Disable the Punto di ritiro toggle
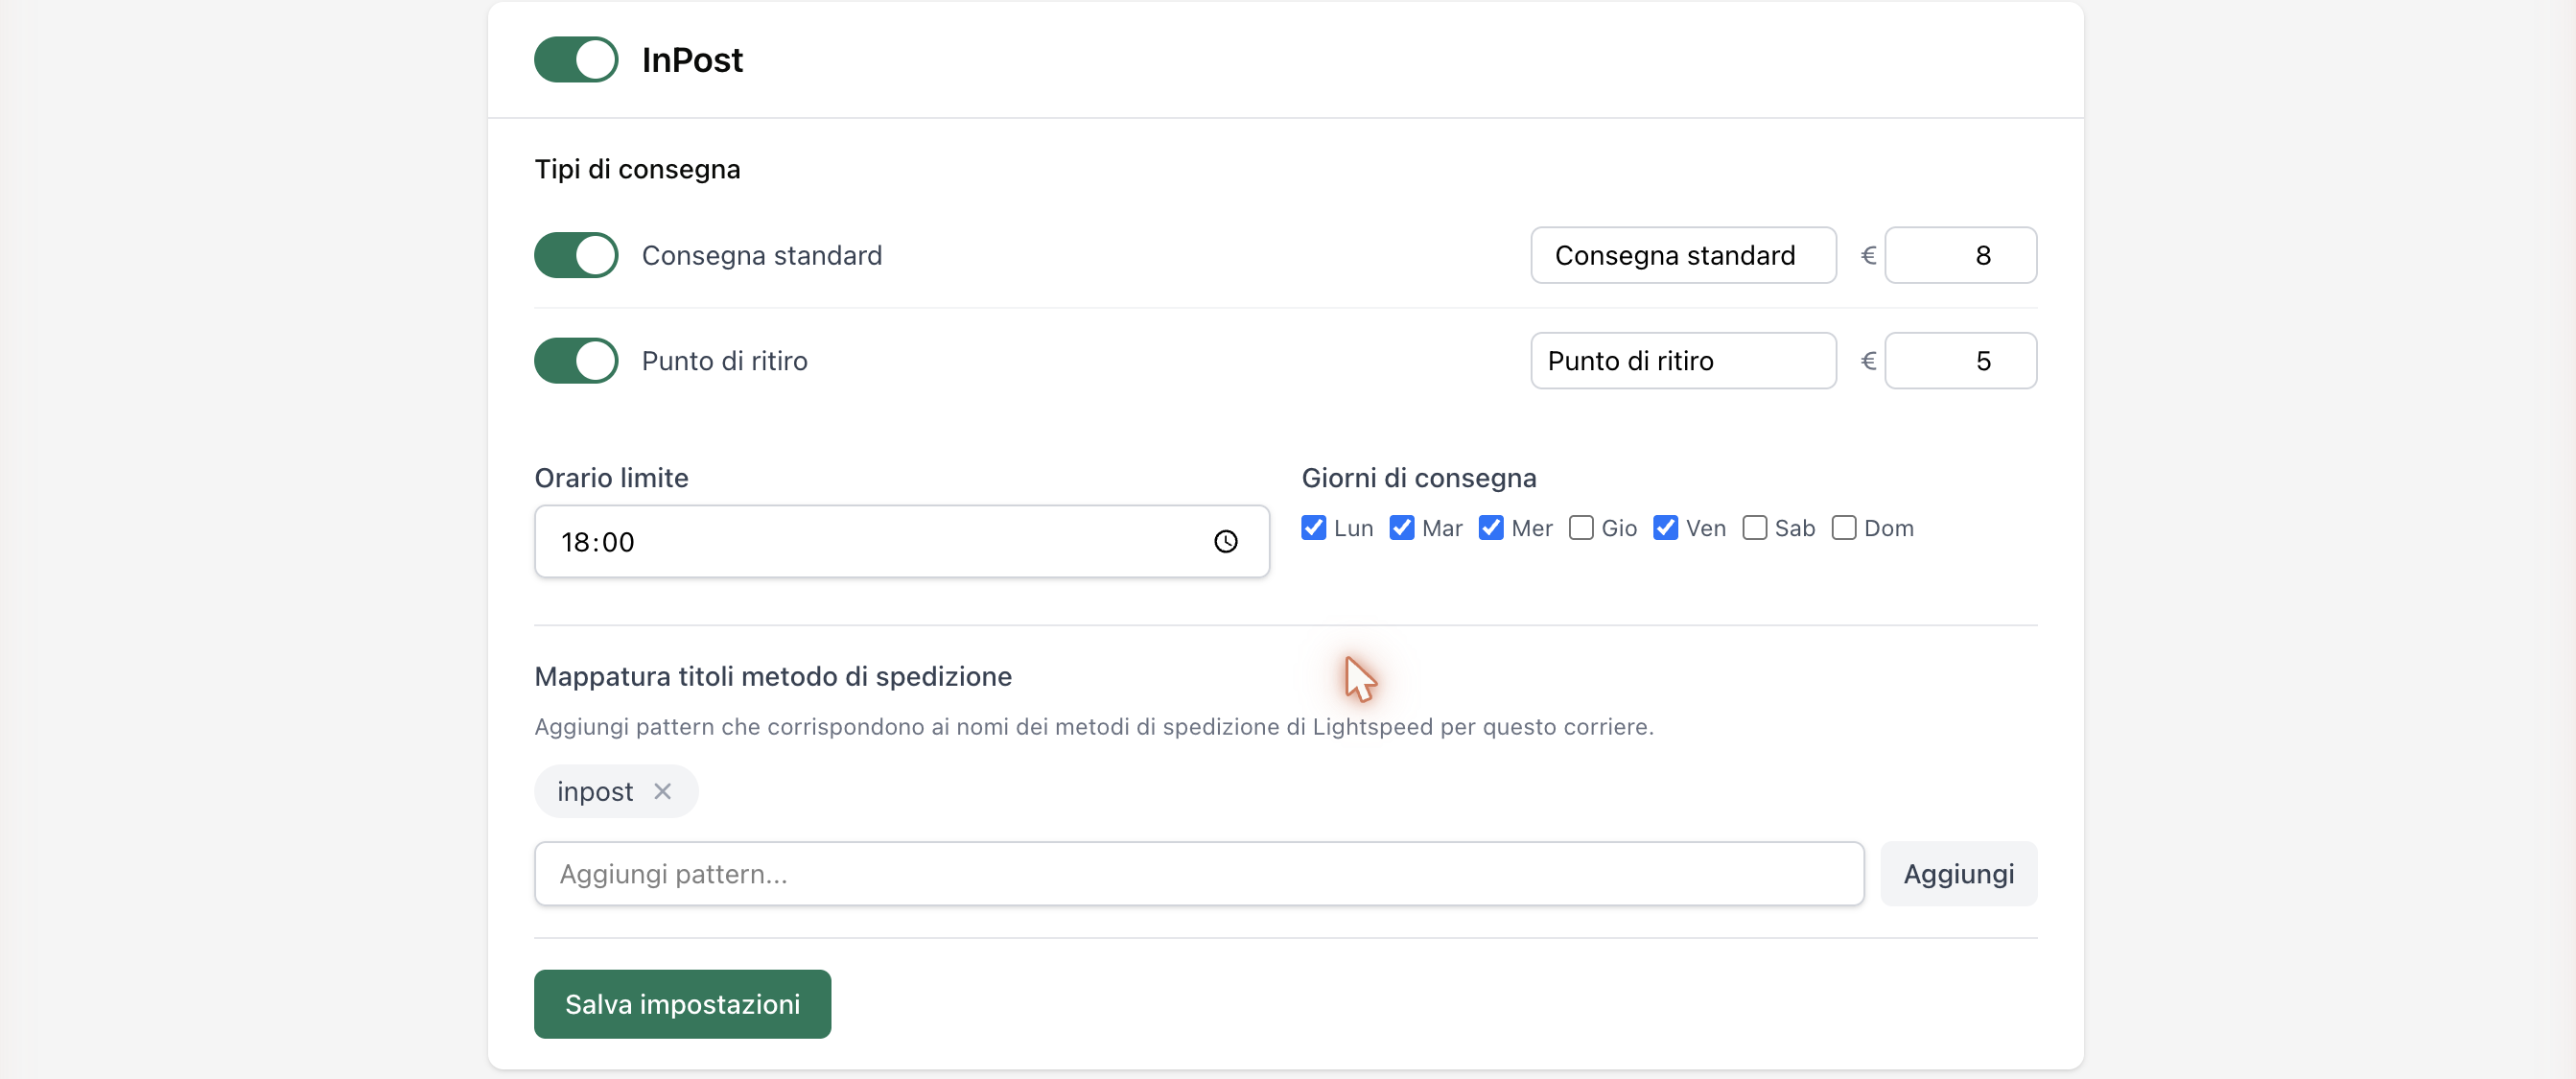The height and width of the screenshot is (1079, 2576). click(x=576, y=361)
